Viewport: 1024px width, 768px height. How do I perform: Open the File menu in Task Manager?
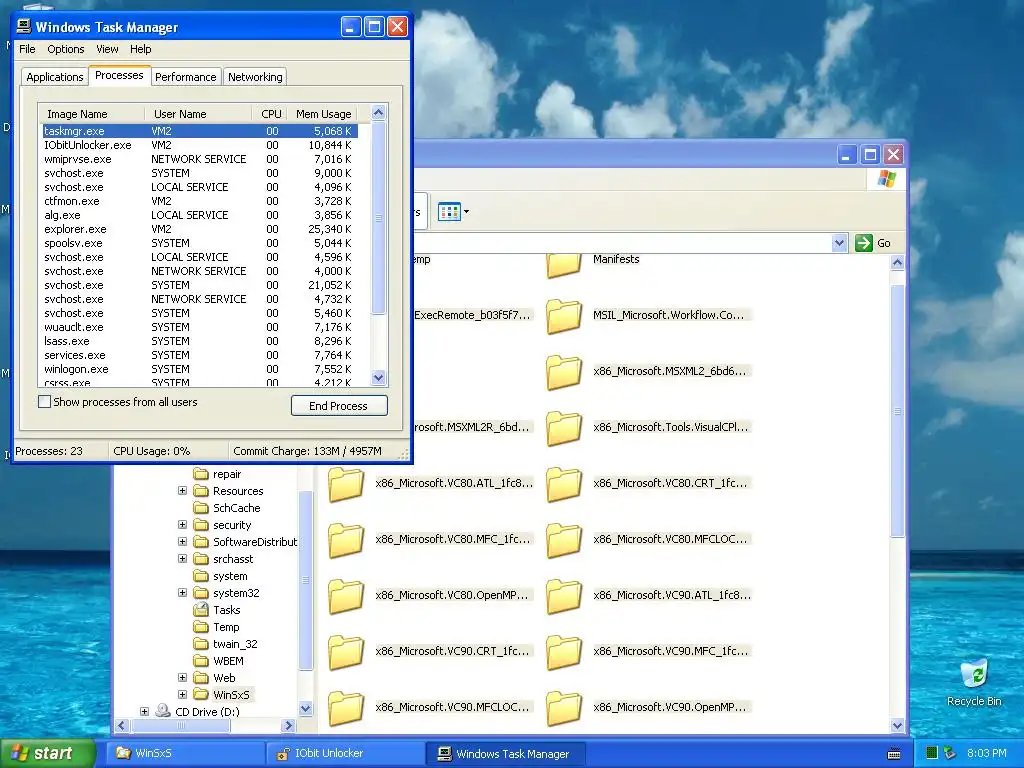tap(27, 49)
